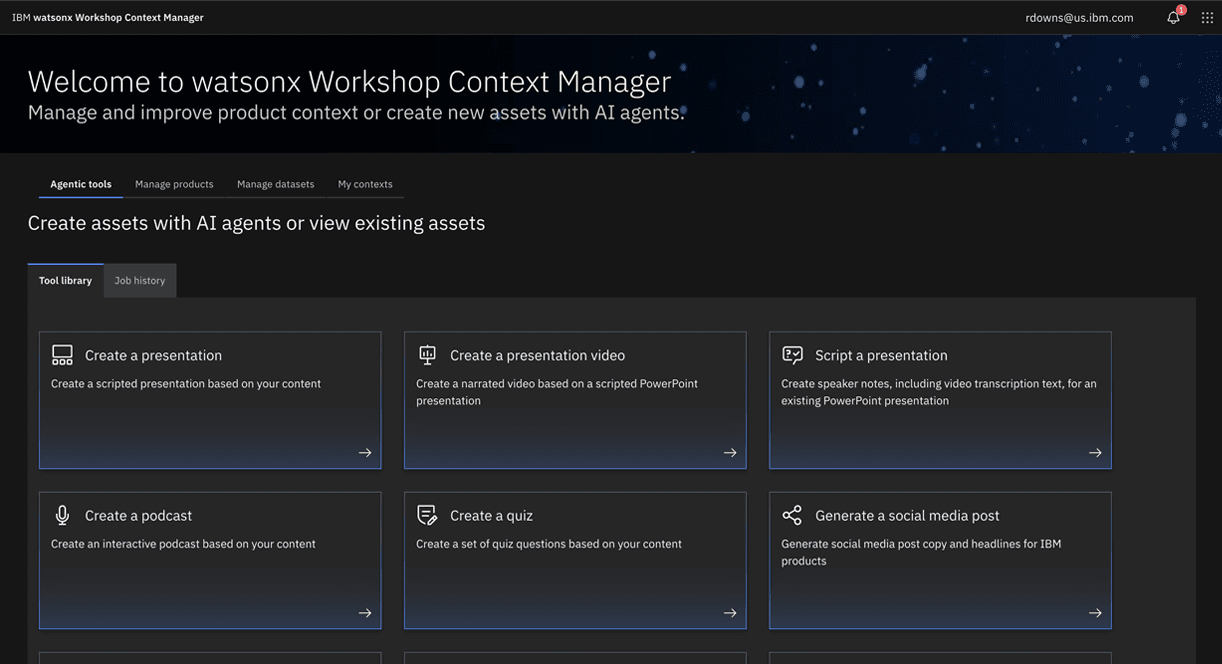Click the Create a presentation video icon

pos(427,355)
